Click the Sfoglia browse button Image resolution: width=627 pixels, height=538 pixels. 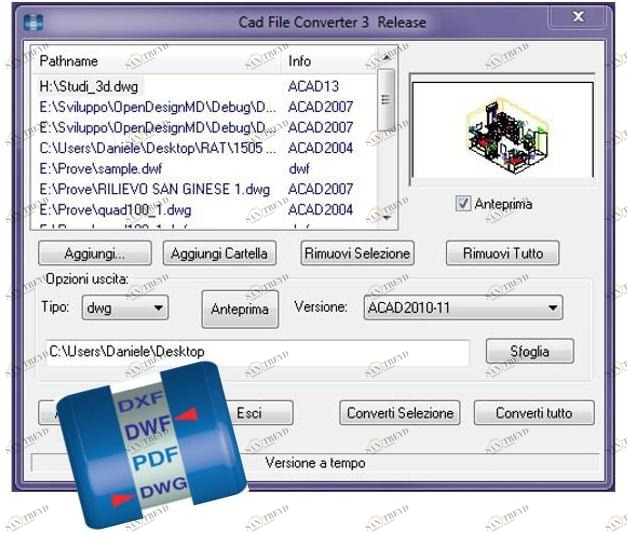(x=530, y=352)
